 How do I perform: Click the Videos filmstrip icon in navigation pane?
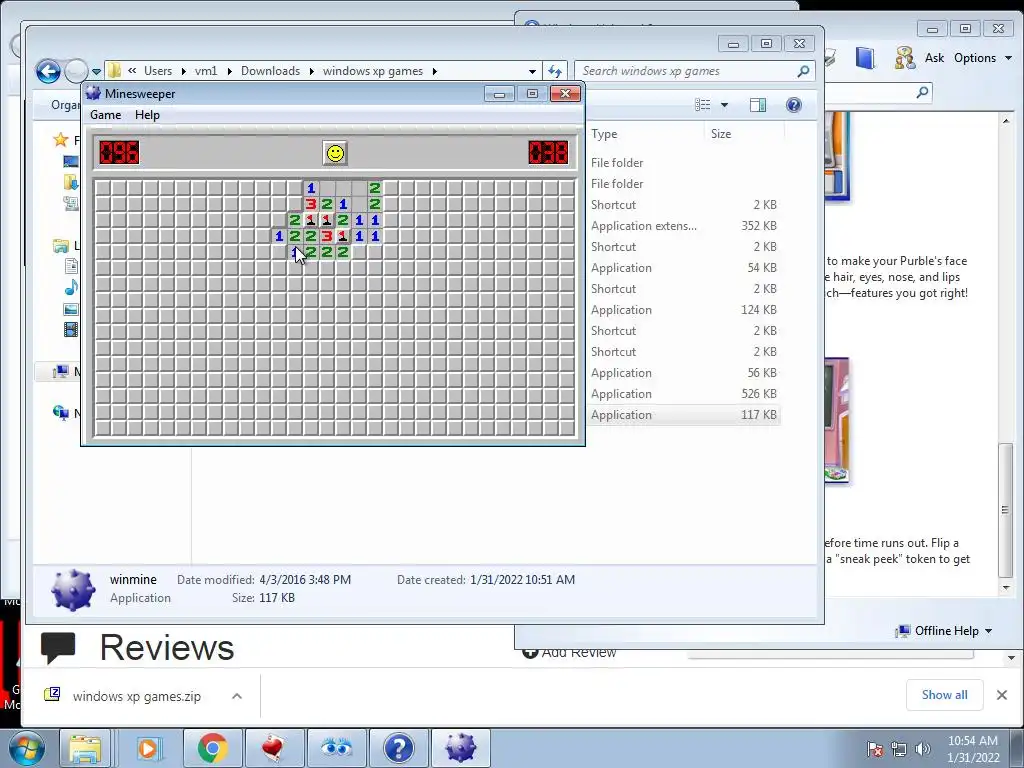click(x=71, y=329)
